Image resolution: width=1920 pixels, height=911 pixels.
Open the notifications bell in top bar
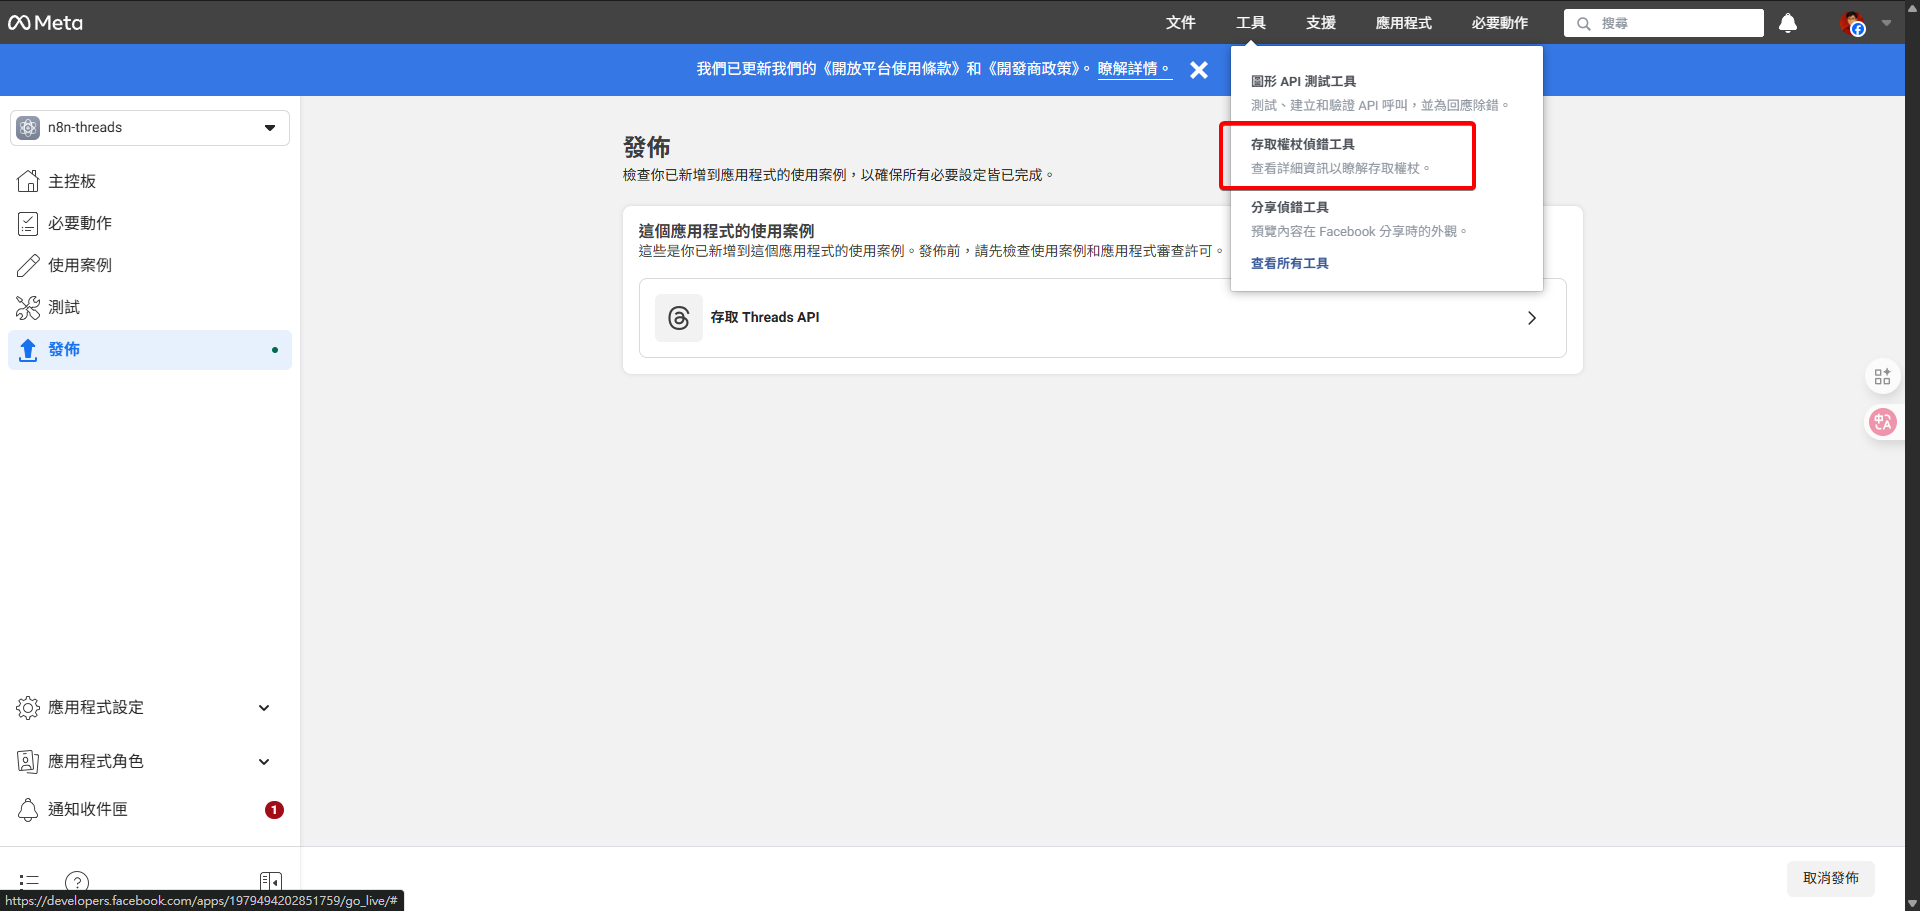(1788, 23)
